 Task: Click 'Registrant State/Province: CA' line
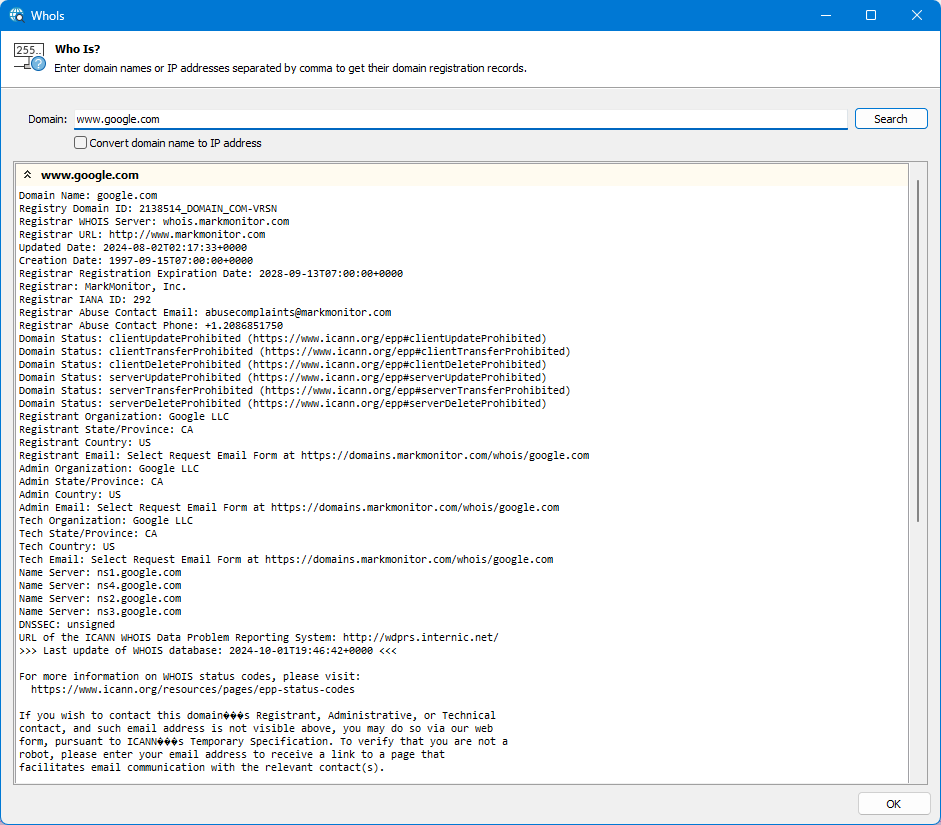(x=106, y=430)
